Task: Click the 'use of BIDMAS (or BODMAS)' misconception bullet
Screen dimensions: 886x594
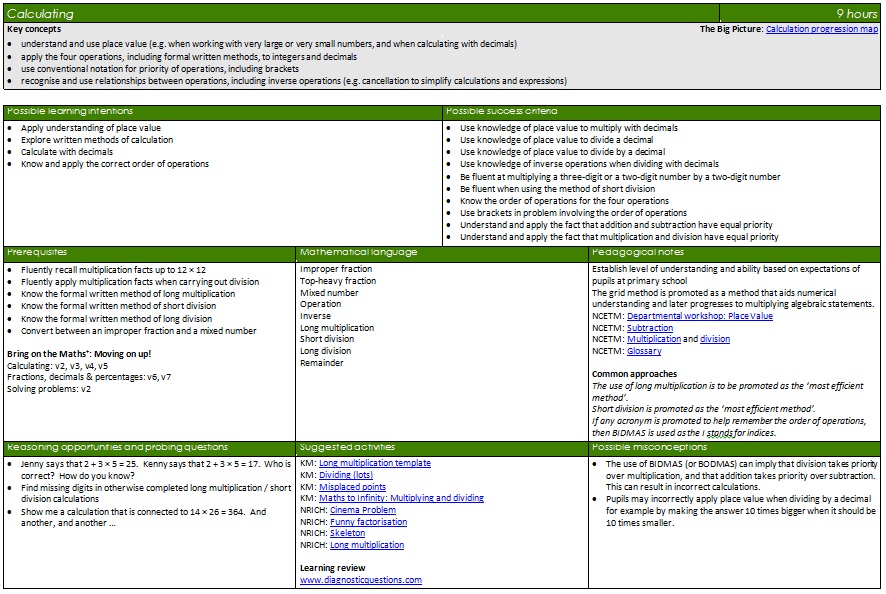Action: 741,475
